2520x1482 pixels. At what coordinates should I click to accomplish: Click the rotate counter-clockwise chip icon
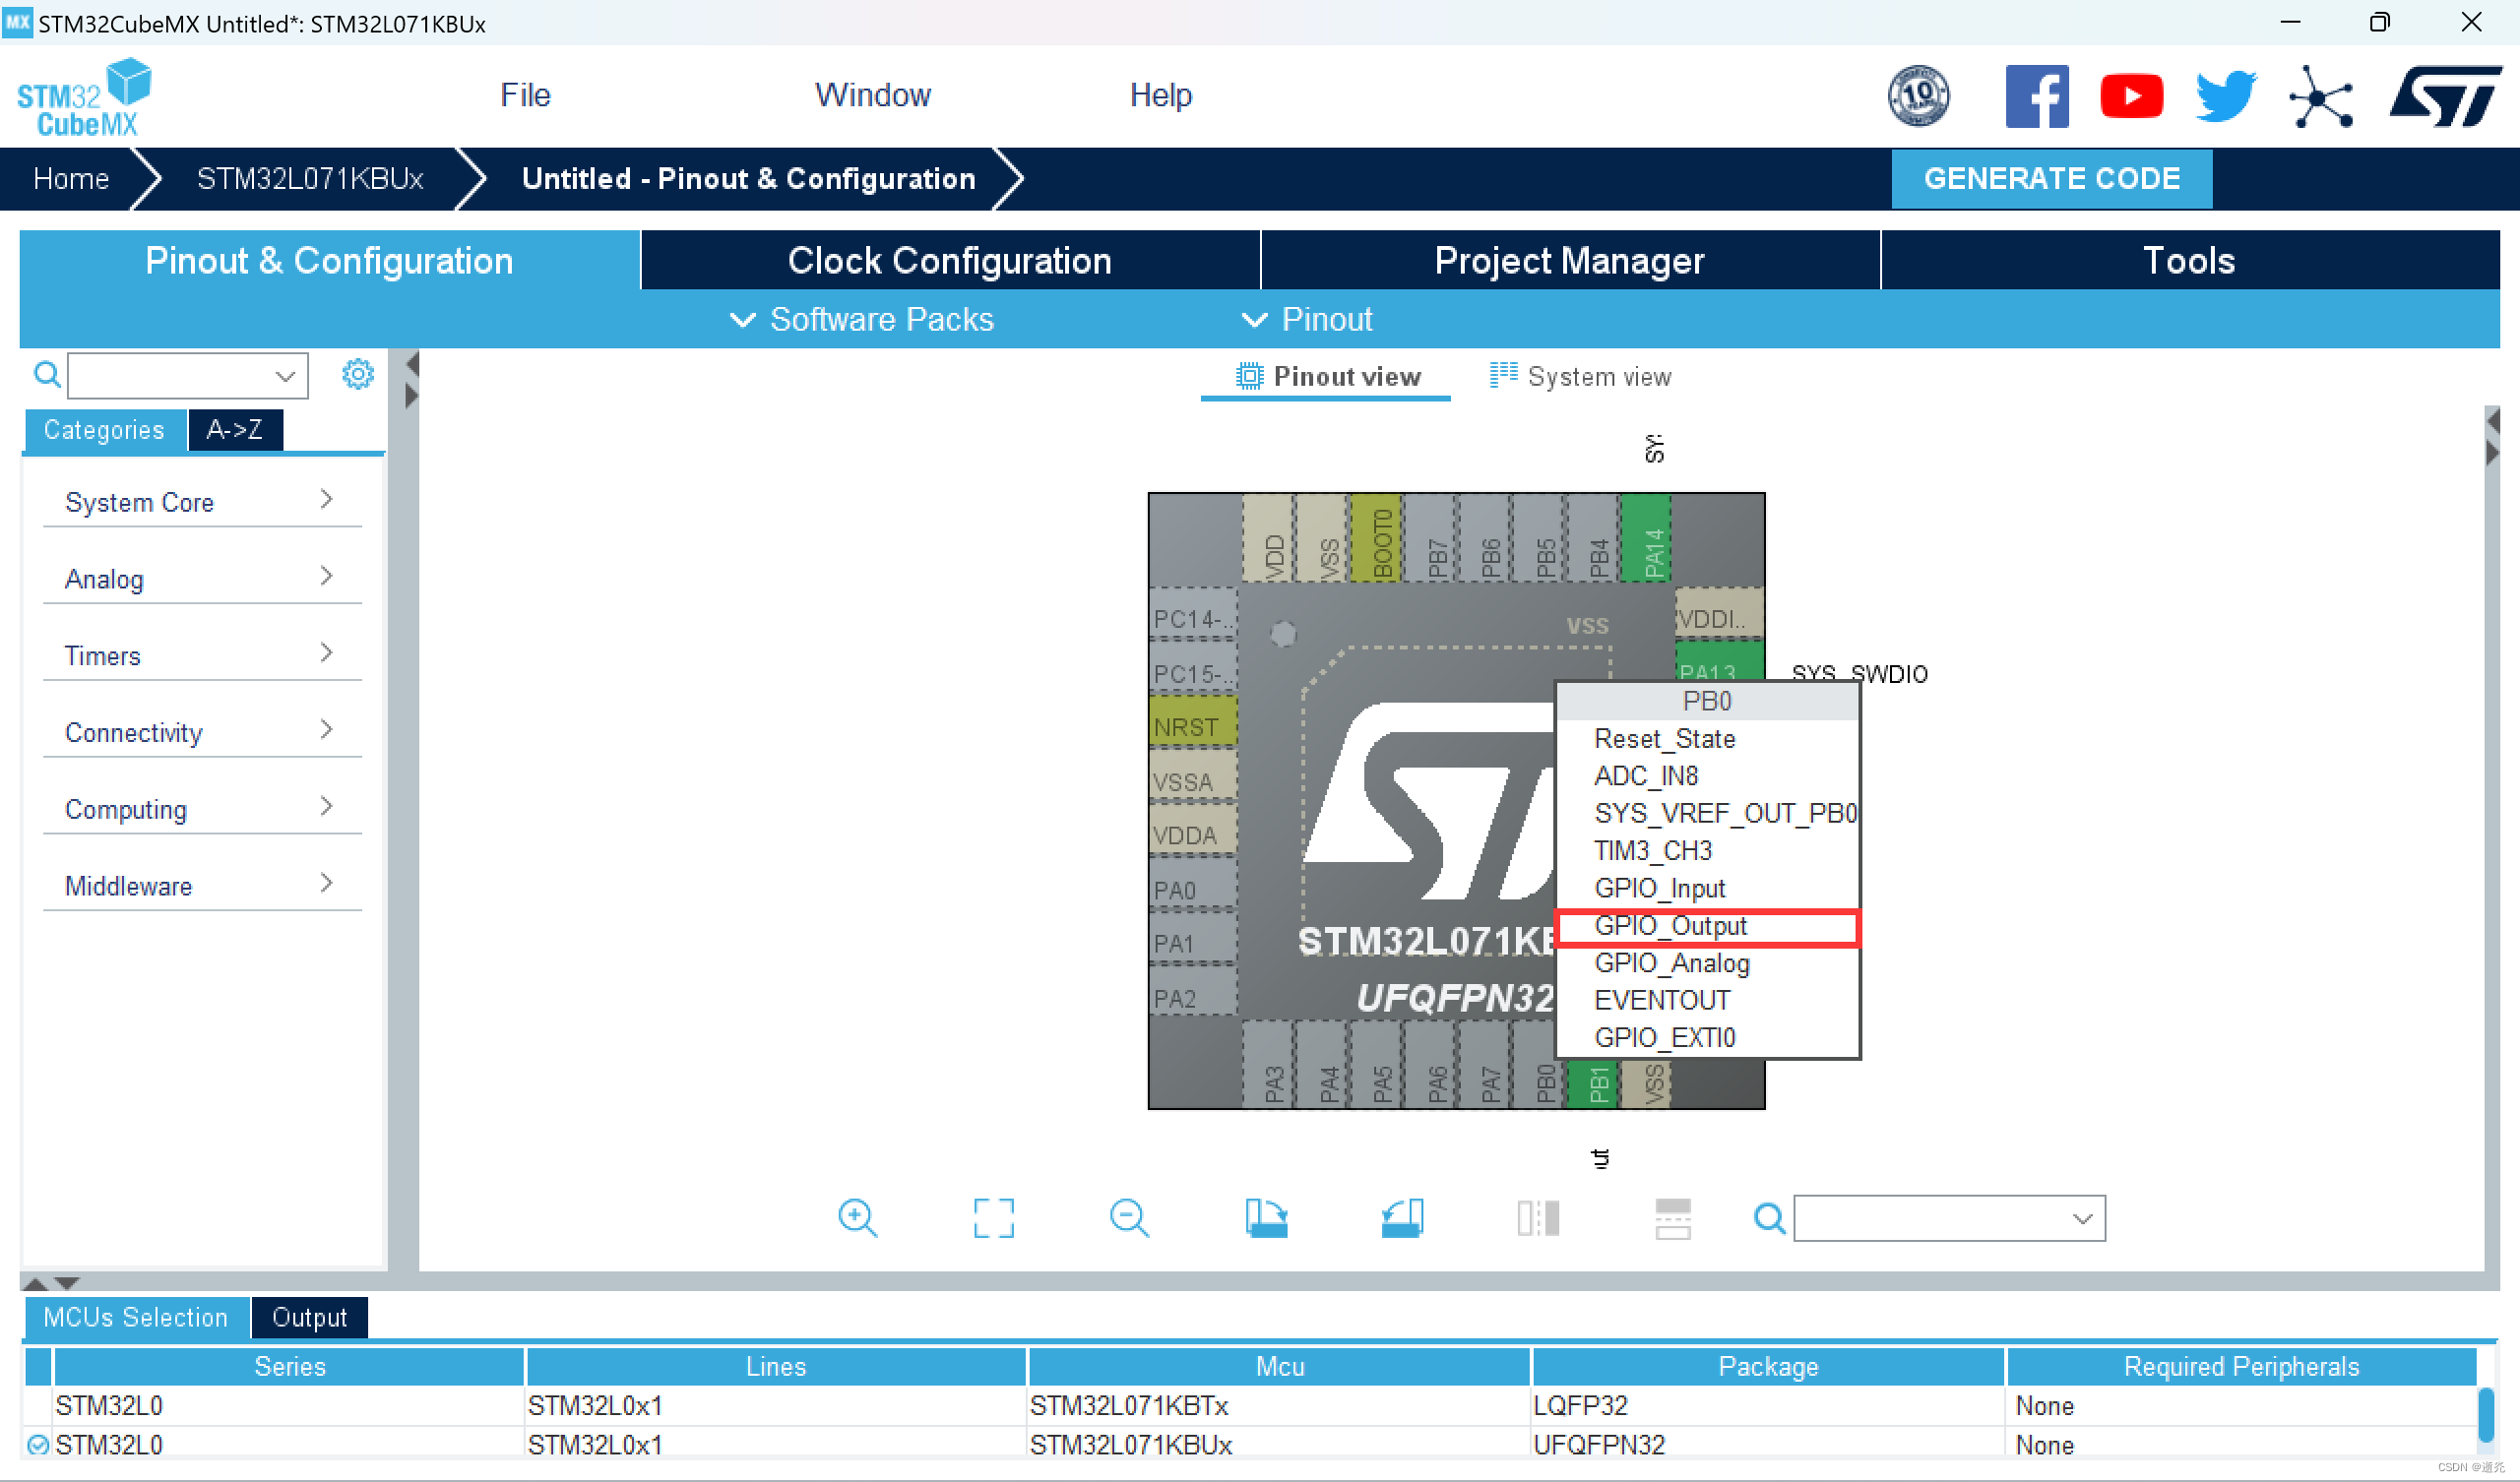tap(1402, 1217)
